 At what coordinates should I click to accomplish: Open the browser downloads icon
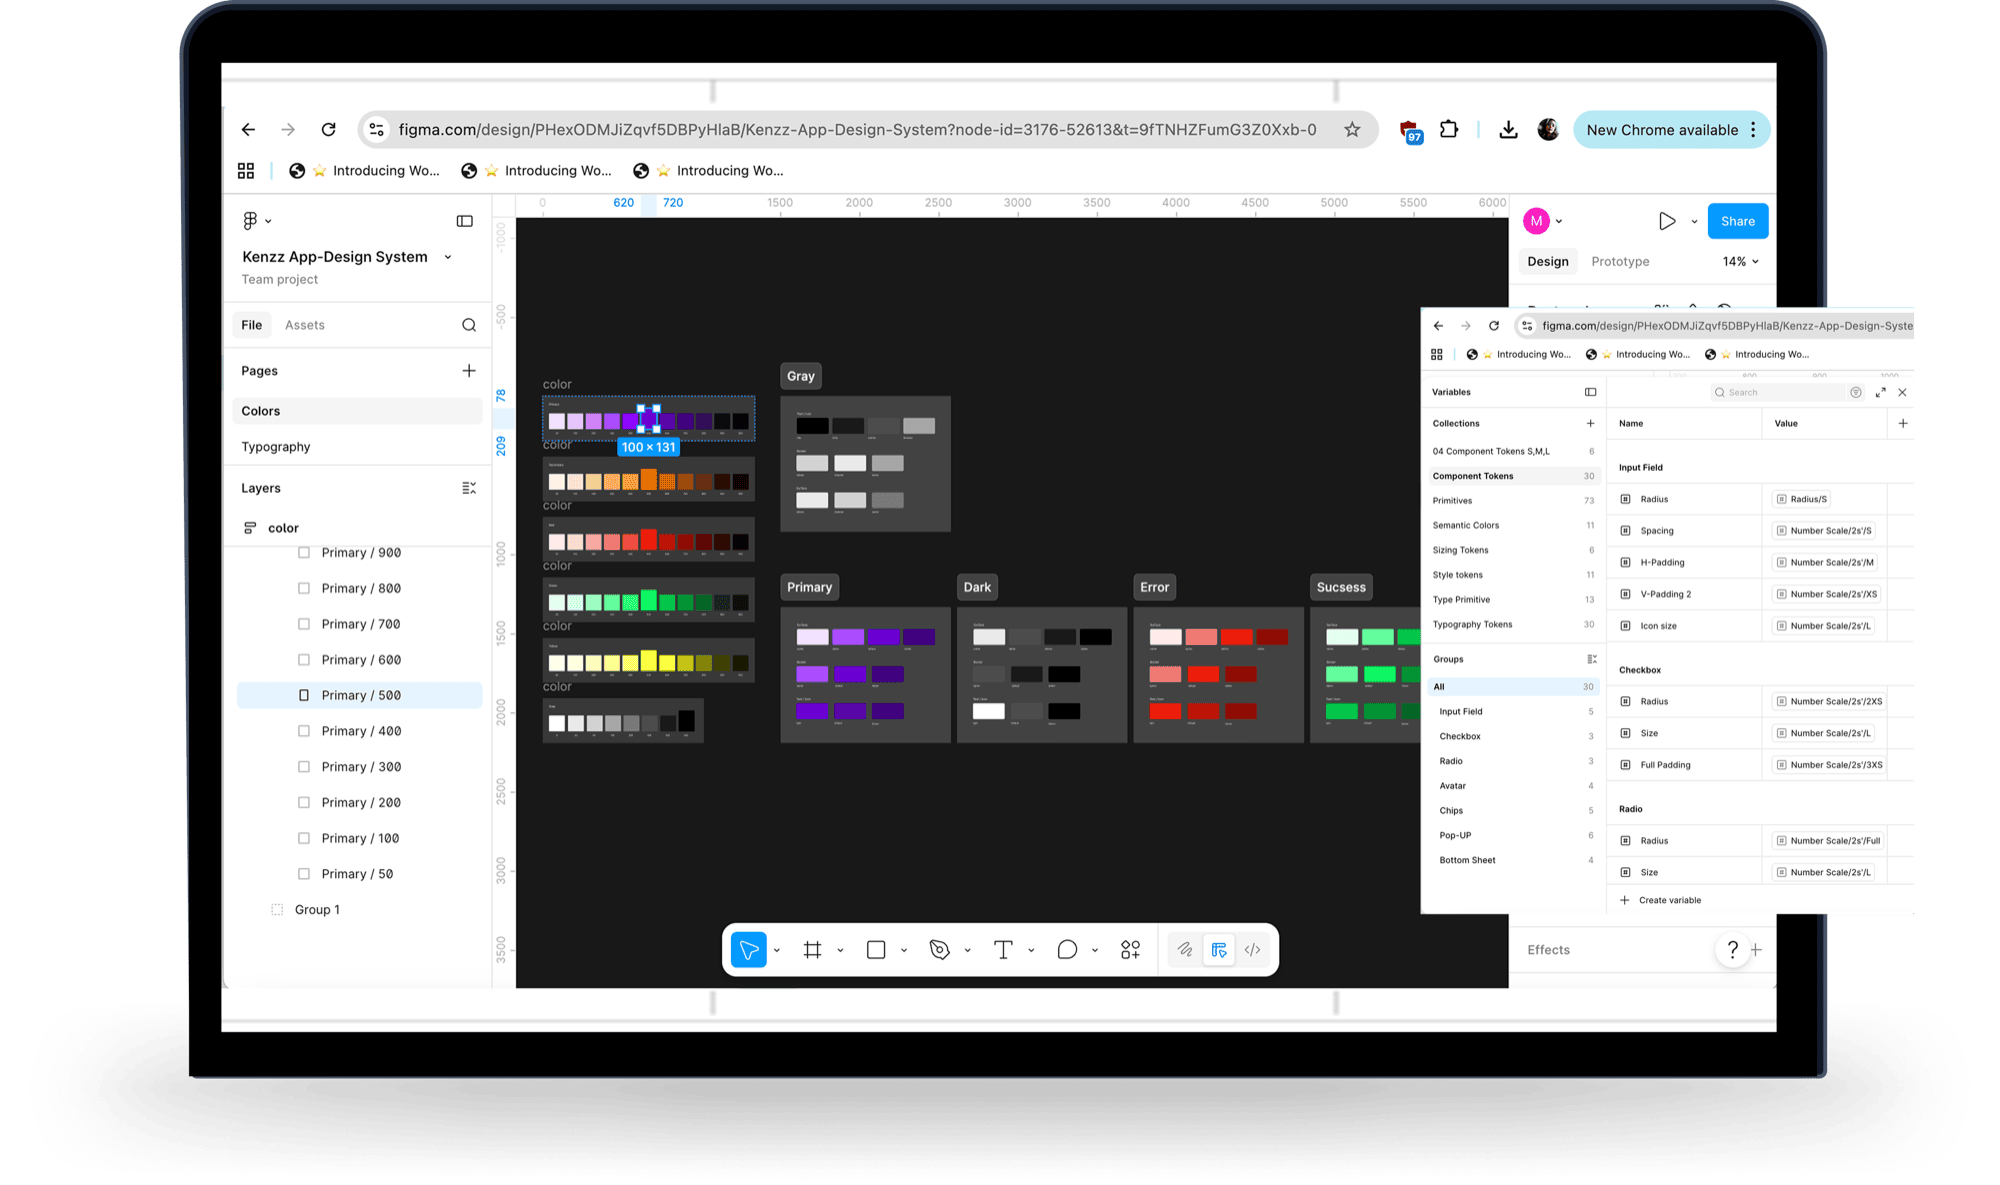(1508, 130)
